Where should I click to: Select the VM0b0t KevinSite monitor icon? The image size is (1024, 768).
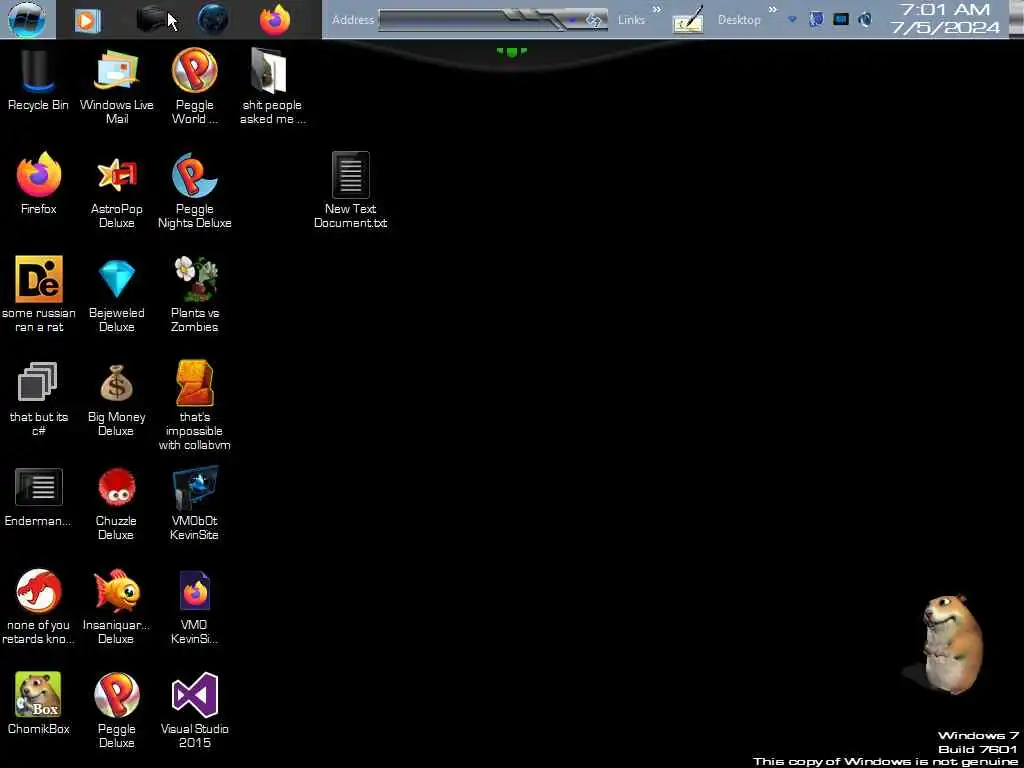point(195,502)
